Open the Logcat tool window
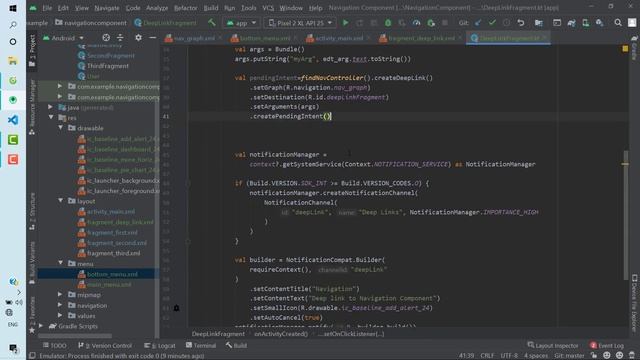Screen dimensions: 640x360 click(x=160, y=345)
